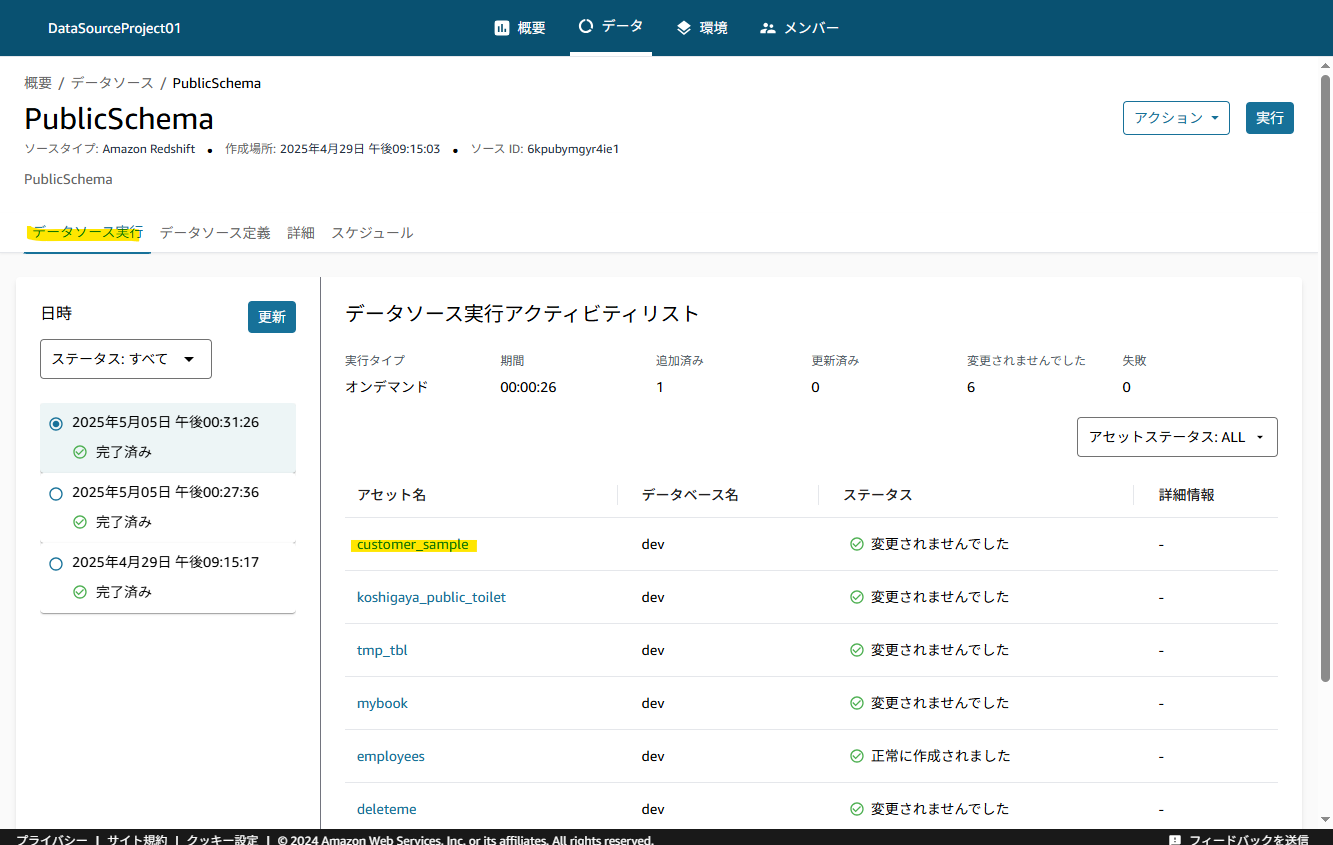Click completed check icon under 午後00:27:36 run
Viewport: 1333px width, 845px height.
coord(80,522)
